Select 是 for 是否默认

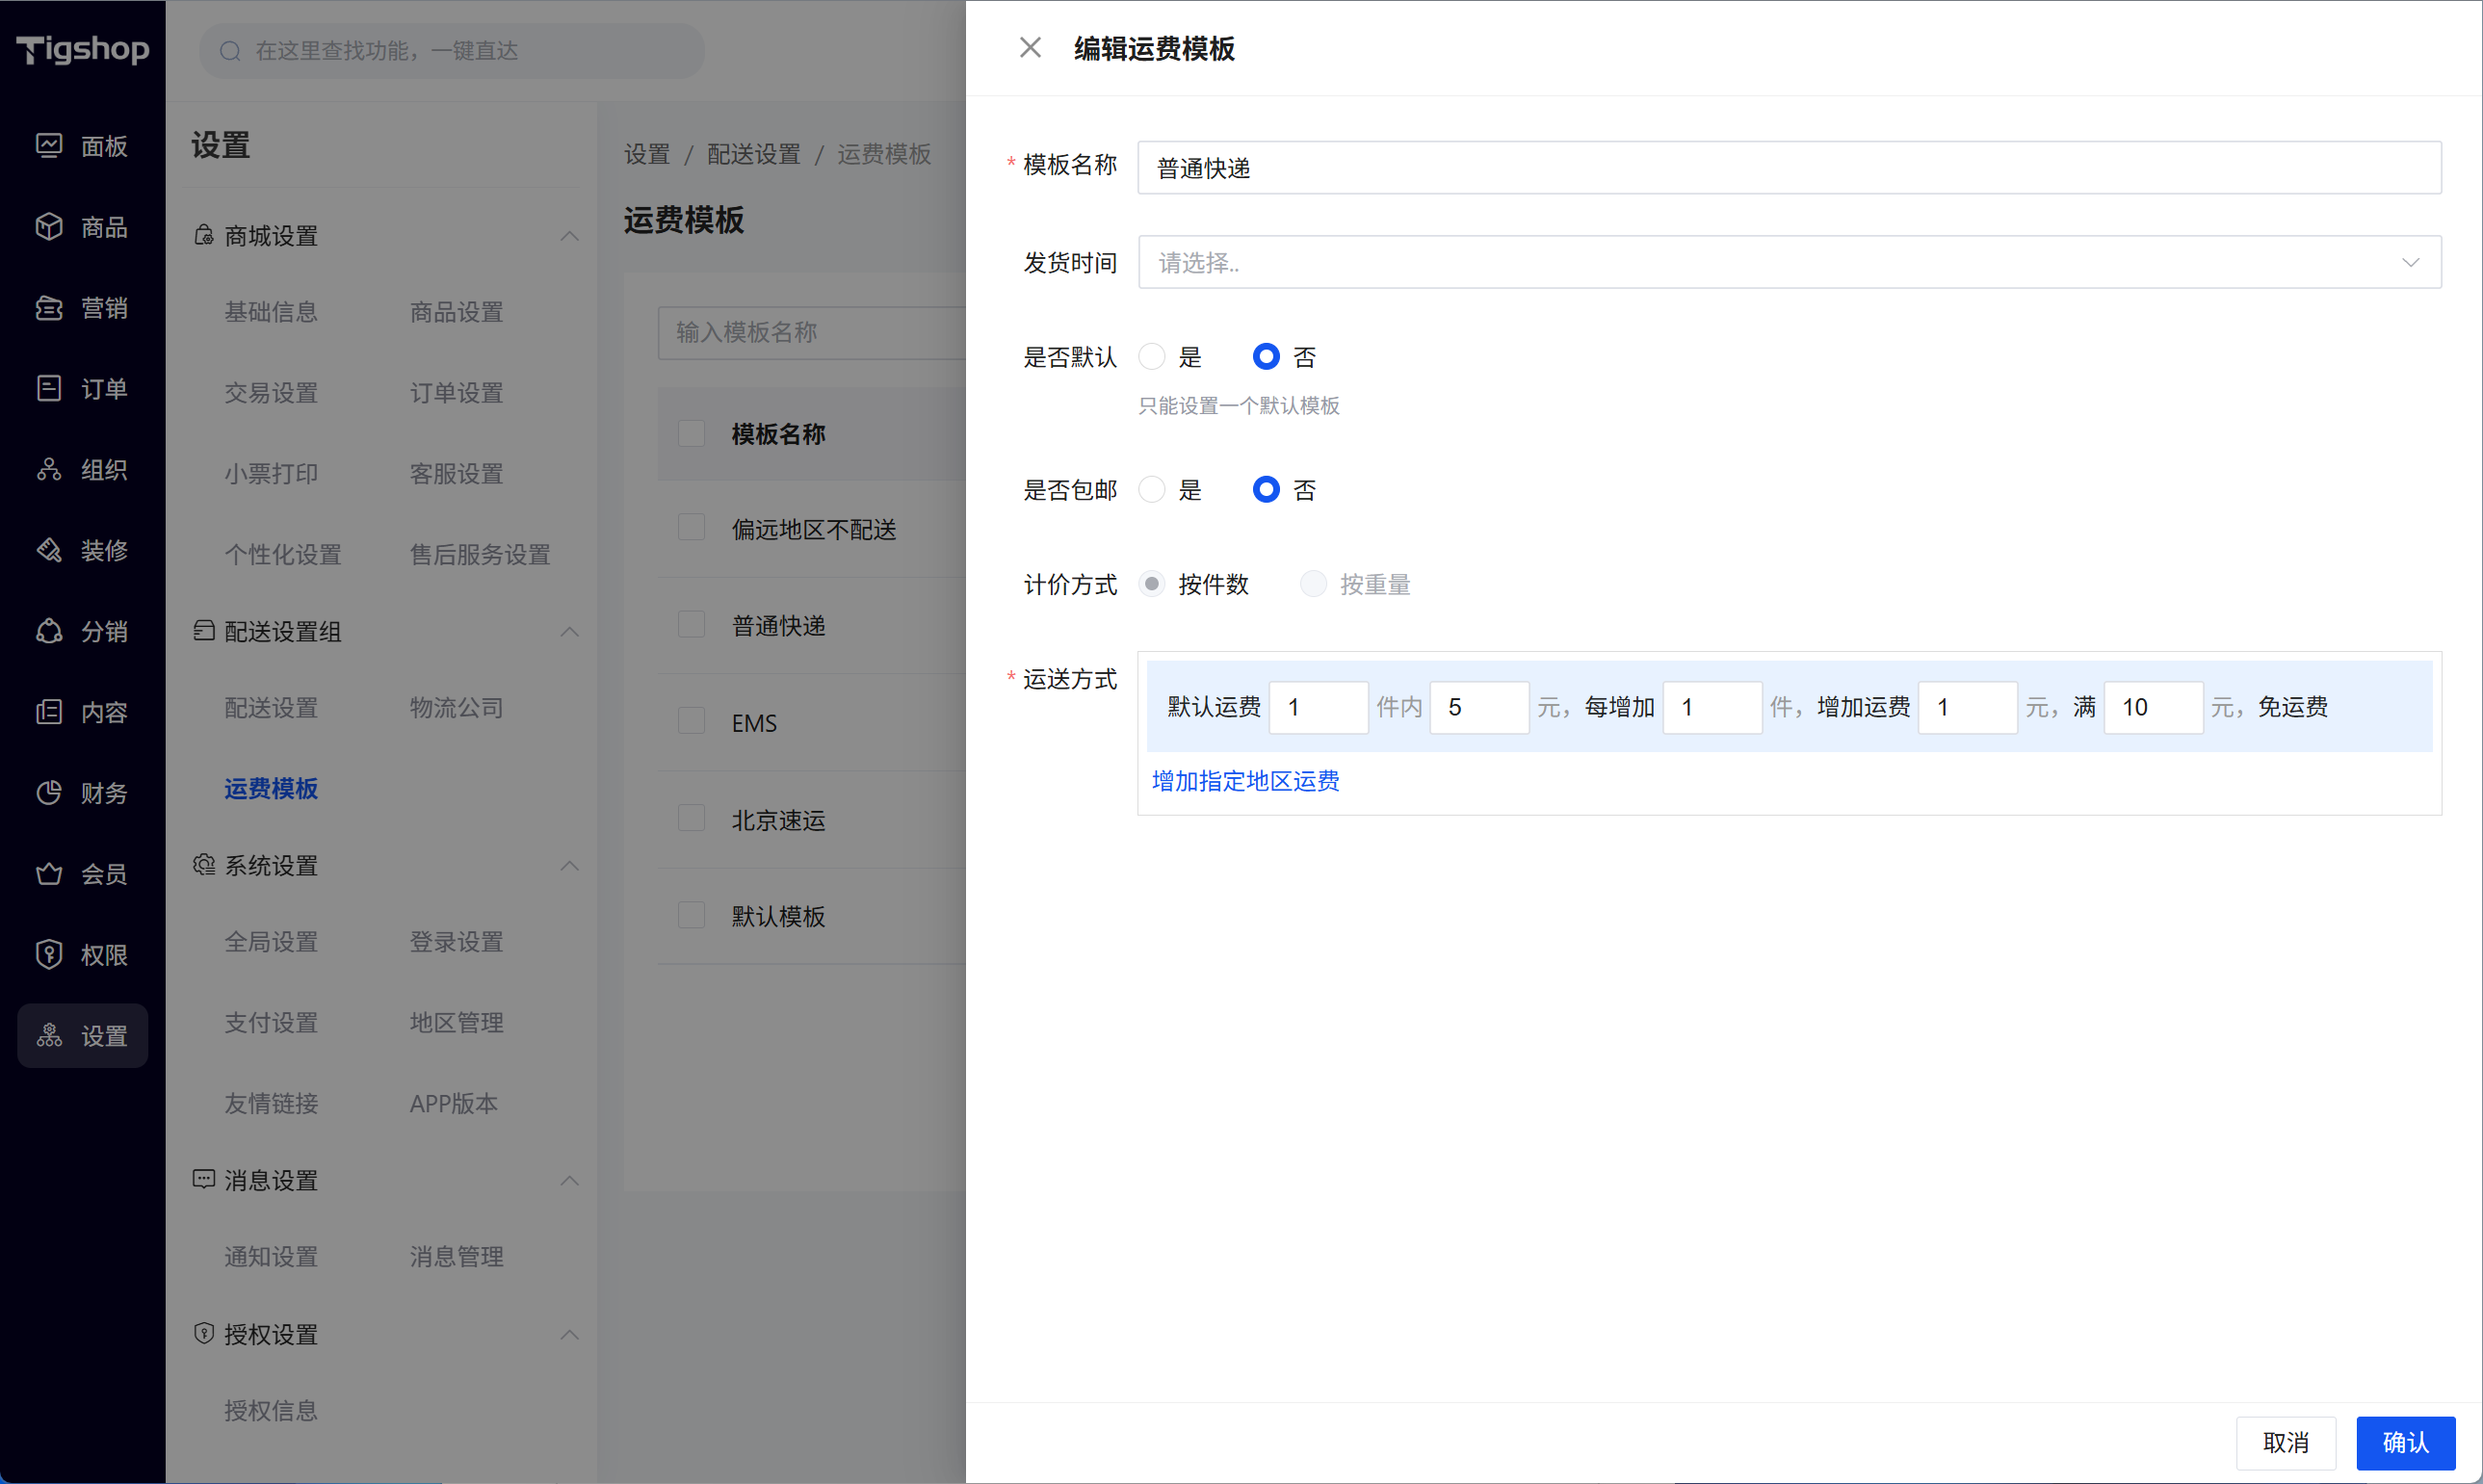click(1152, 357)
